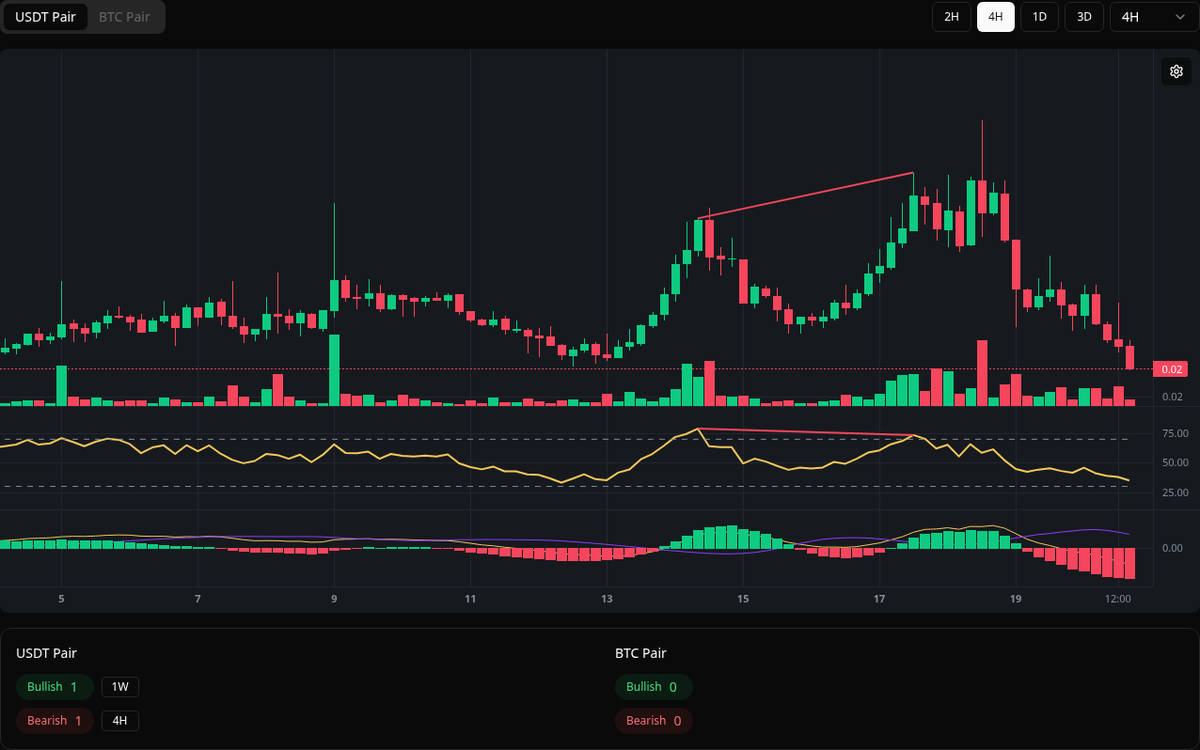Click the yellow RSI line at its peak
This screenshot has height=750, width=1200.
pyautogui.click(x=699, y=428)
